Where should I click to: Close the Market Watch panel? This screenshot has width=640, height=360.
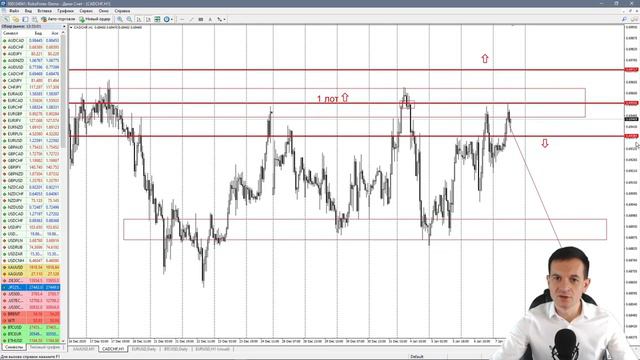click(x=64, y=27)
